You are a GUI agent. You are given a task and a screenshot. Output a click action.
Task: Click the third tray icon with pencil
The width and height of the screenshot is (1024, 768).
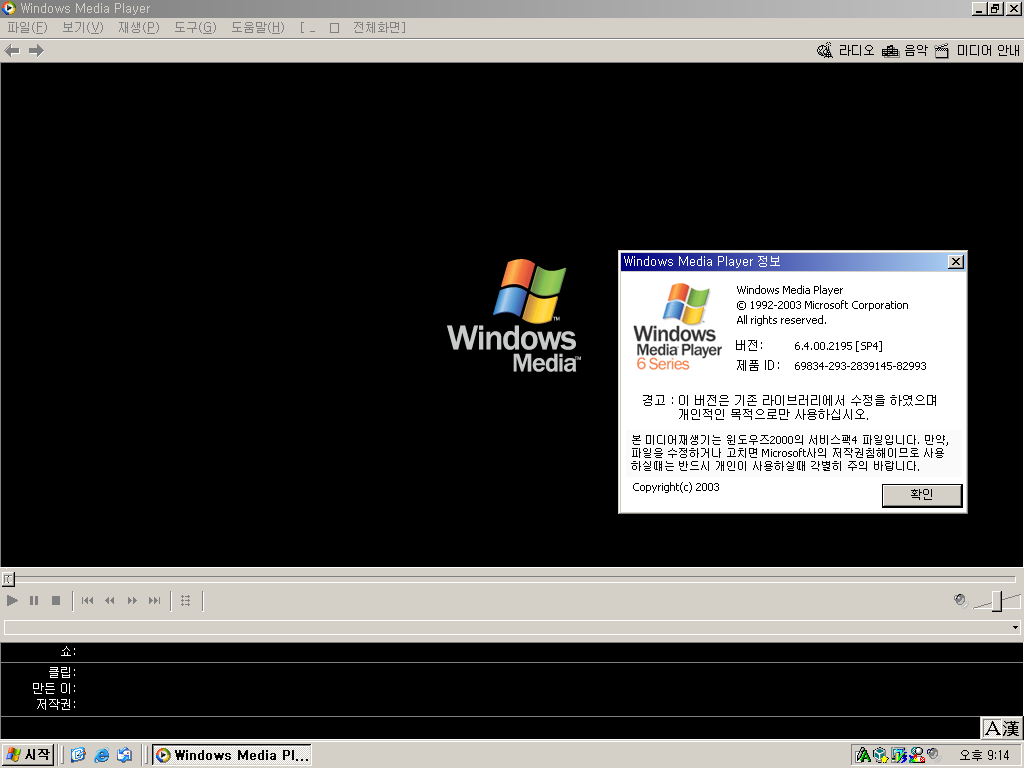point(899,756)
